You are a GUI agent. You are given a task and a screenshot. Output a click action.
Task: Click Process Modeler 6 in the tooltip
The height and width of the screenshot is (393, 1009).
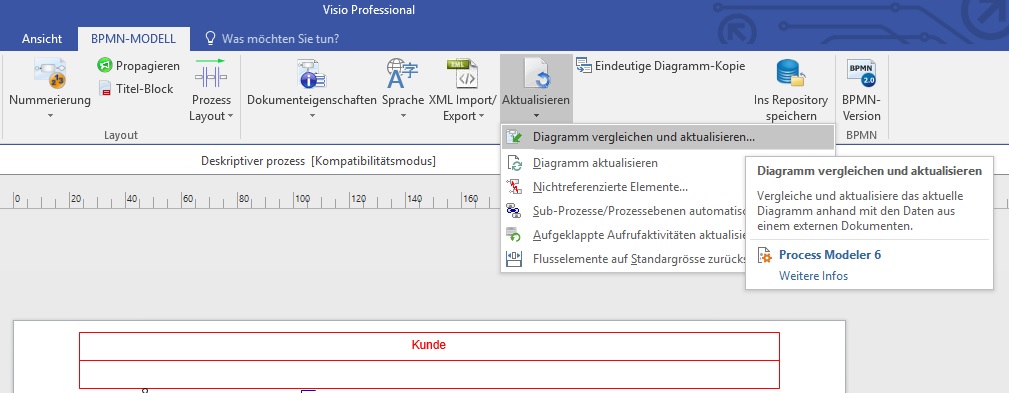click(829, 255)
